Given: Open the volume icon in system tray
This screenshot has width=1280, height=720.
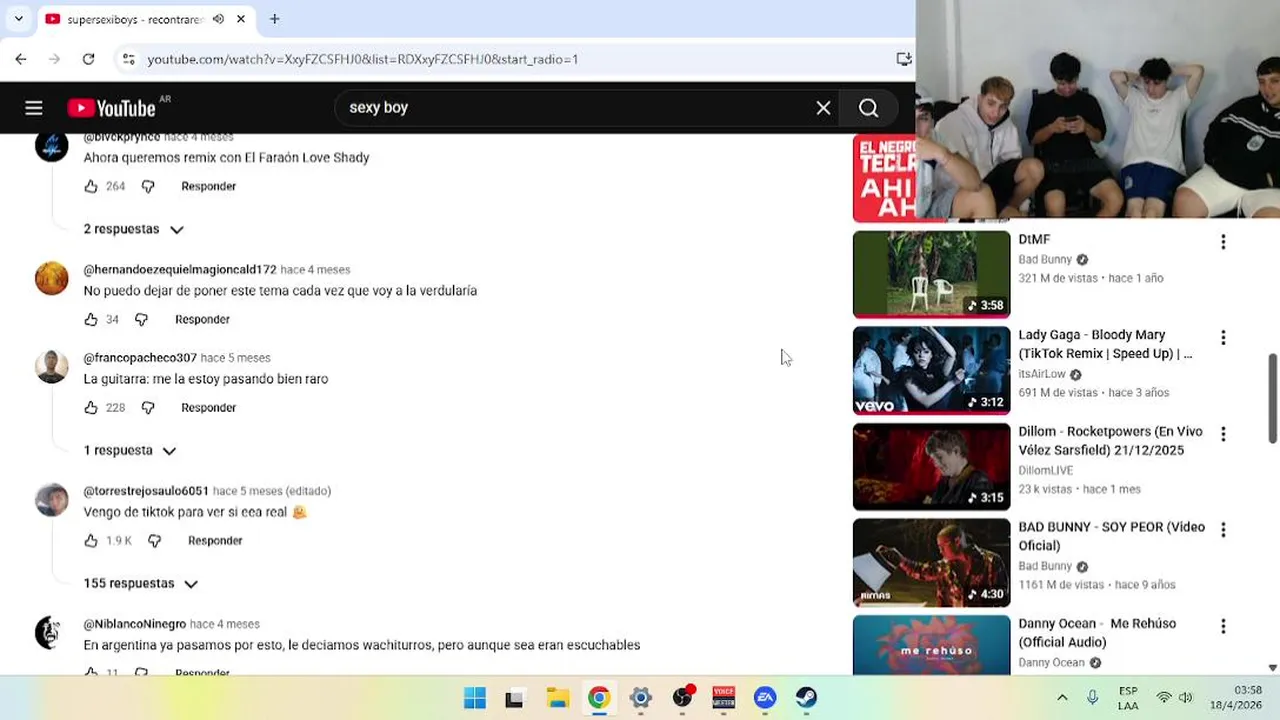Looking at the screenshot, I should (x=1186, y=698).
